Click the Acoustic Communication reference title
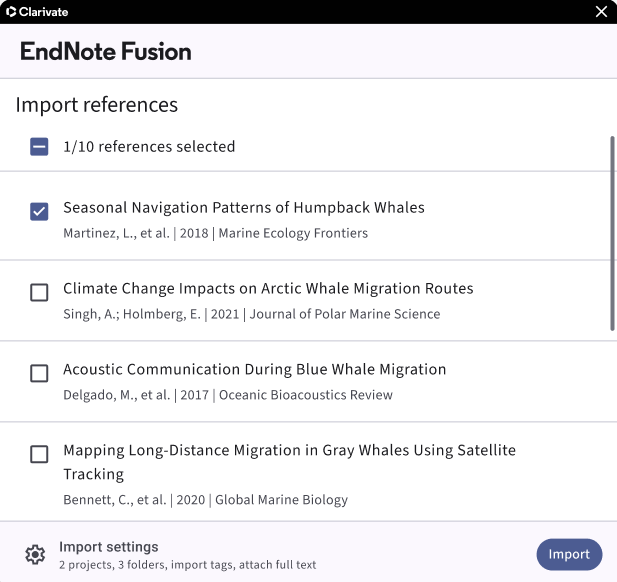 (x=255, y=369)
